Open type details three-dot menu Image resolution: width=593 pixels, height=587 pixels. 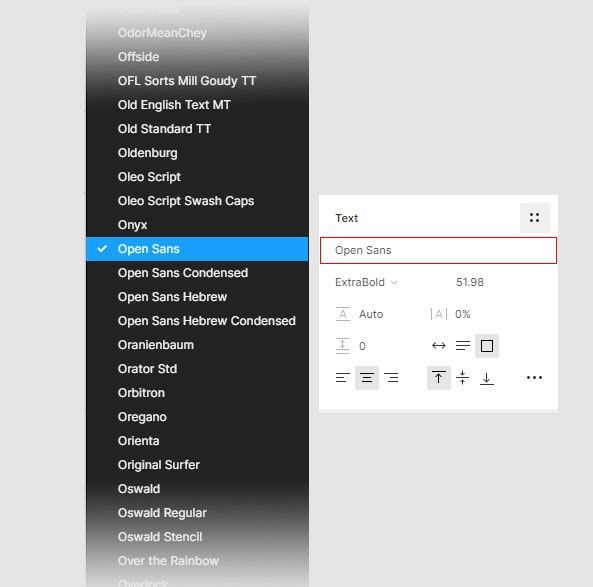[534, 377]
